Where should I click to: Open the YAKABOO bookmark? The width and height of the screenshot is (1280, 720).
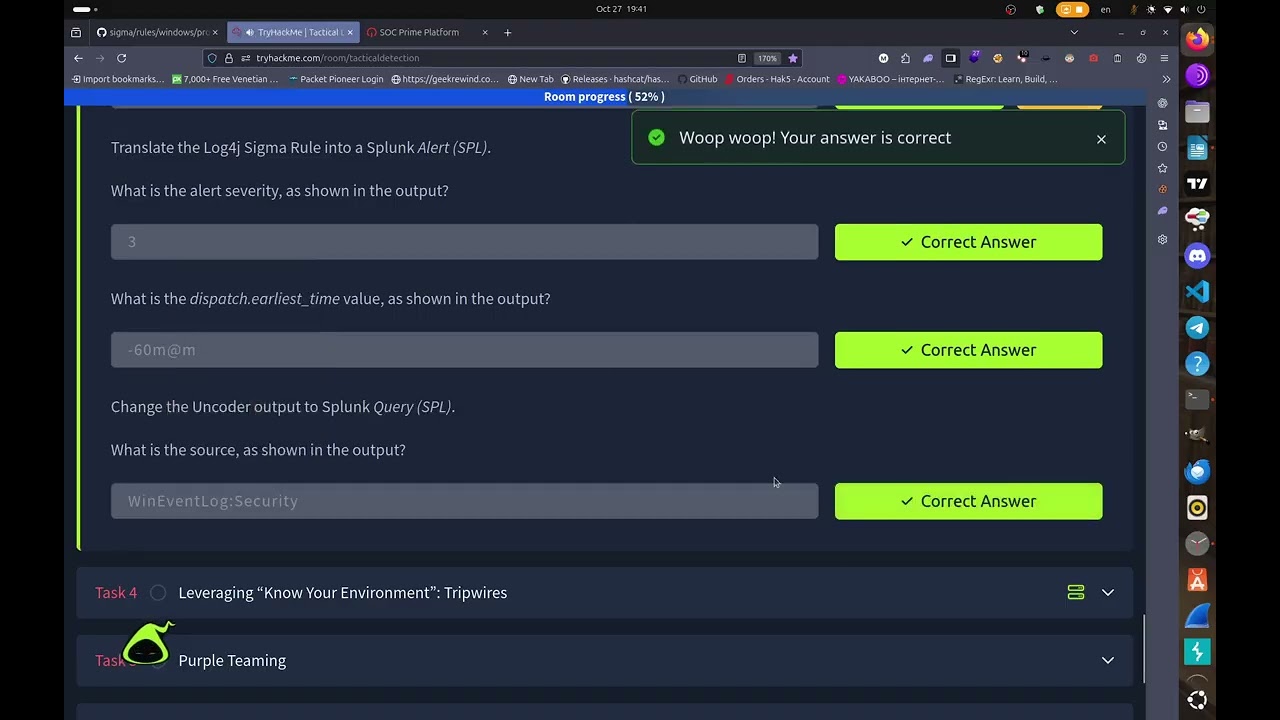coord(891,79)
